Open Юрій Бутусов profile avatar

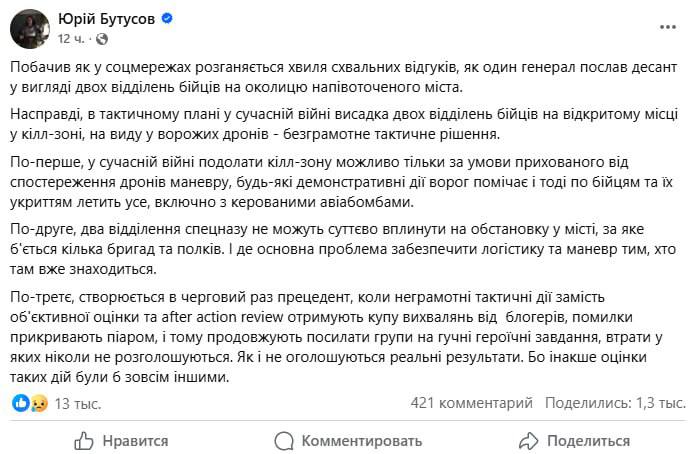28,27
